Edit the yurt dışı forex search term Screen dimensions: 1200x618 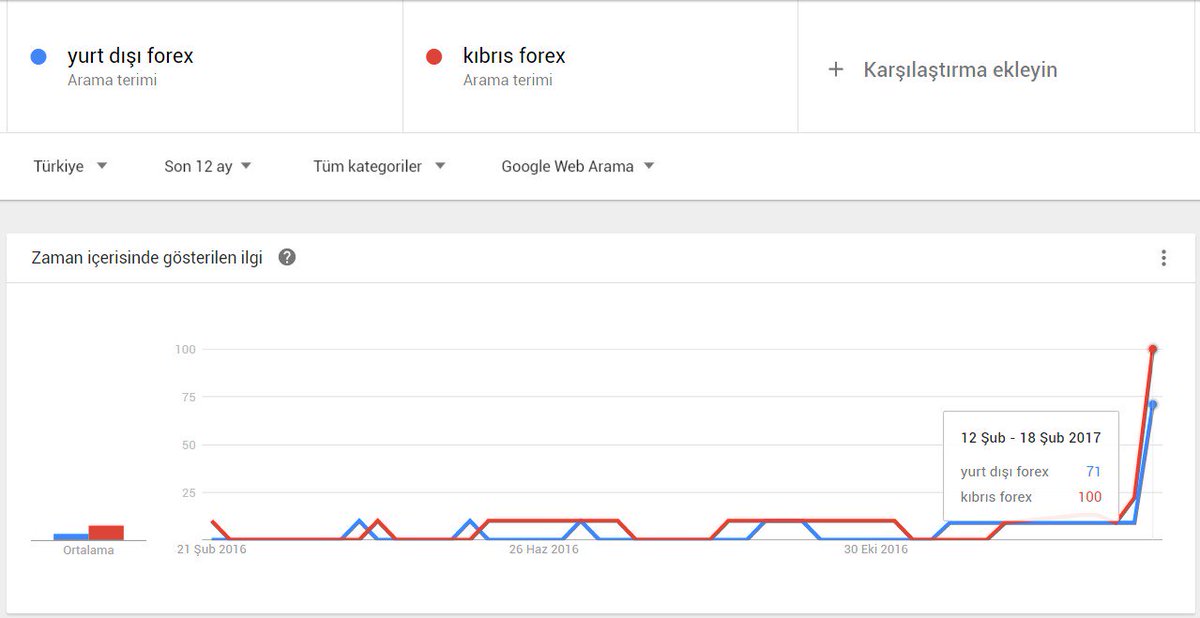coord(130,56)
